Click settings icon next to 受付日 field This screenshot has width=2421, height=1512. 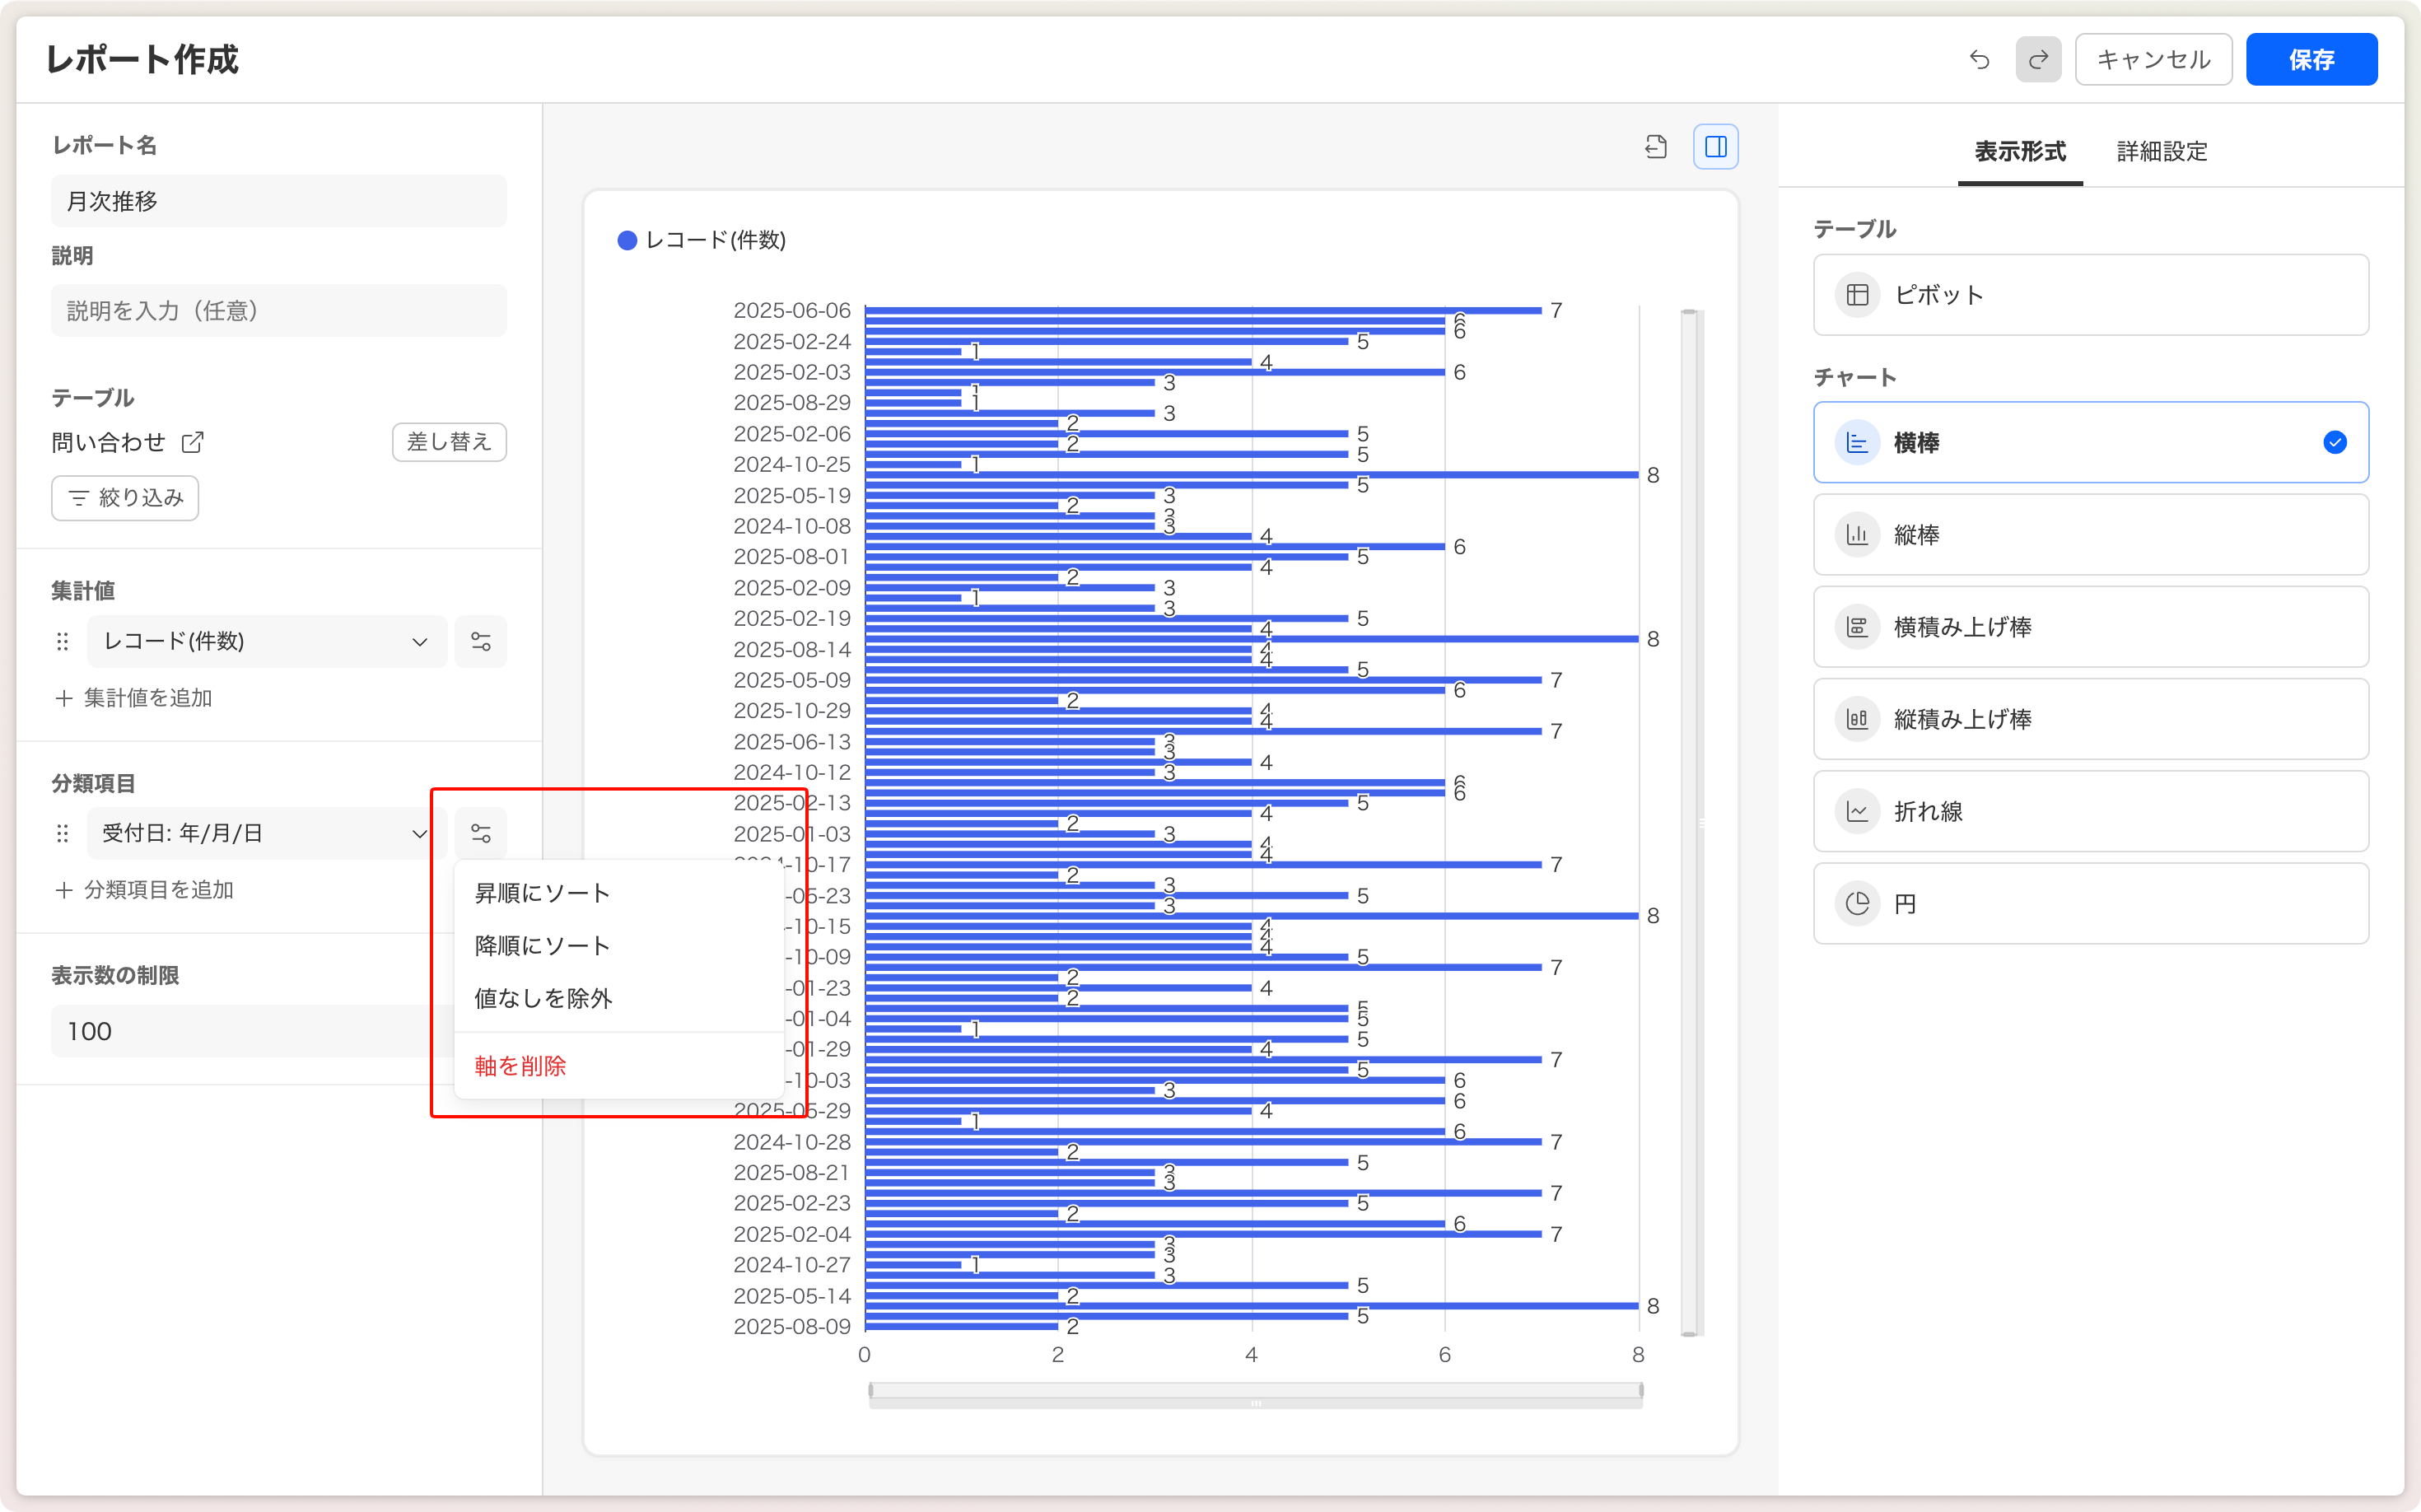pyautogui.click(x=481, y=833)
